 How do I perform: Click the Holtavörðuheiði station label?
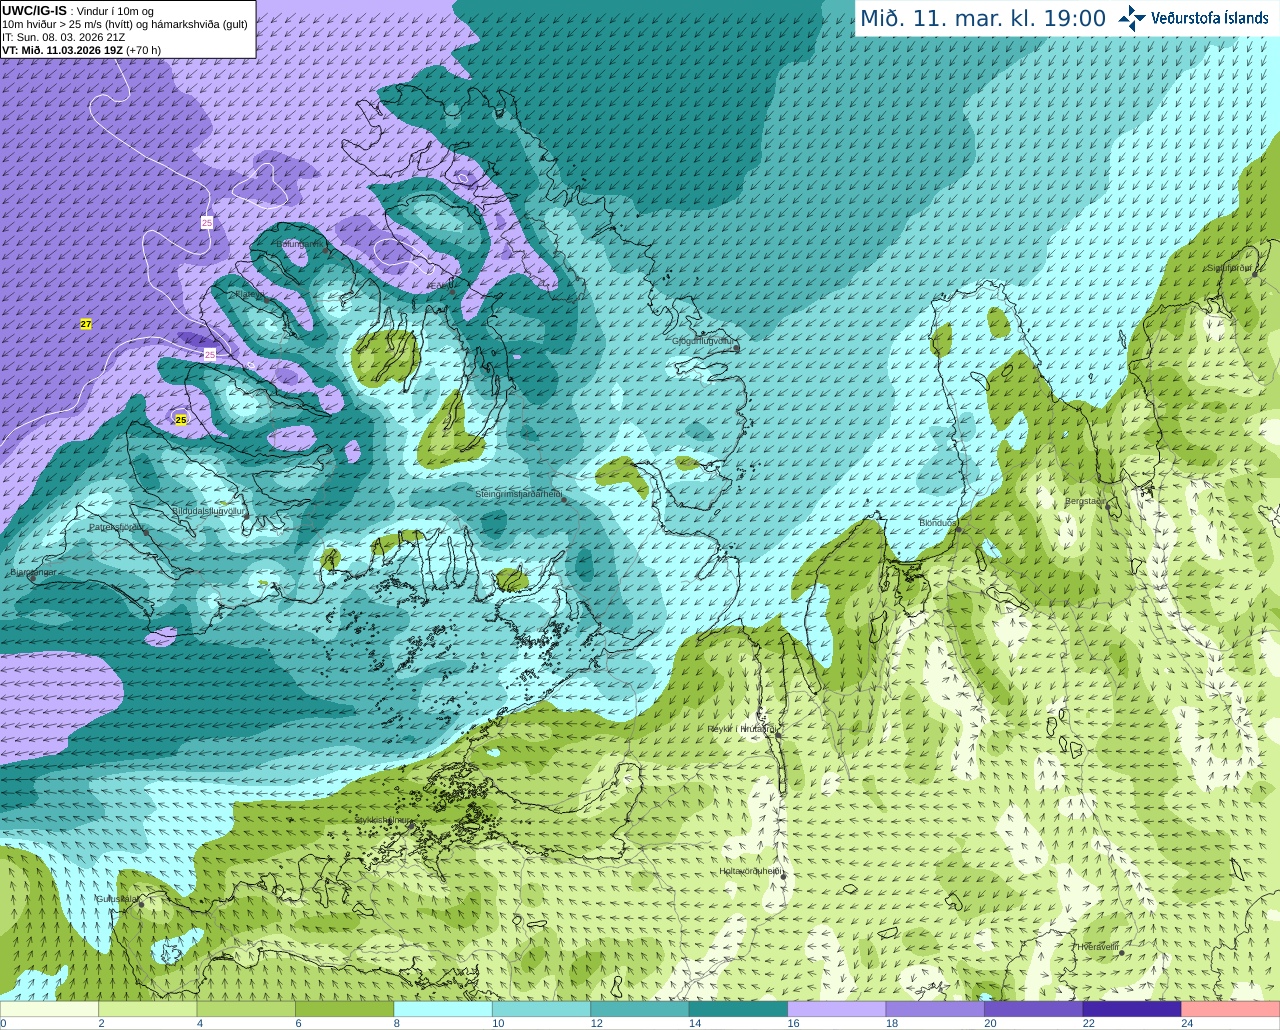coord(750,871)
